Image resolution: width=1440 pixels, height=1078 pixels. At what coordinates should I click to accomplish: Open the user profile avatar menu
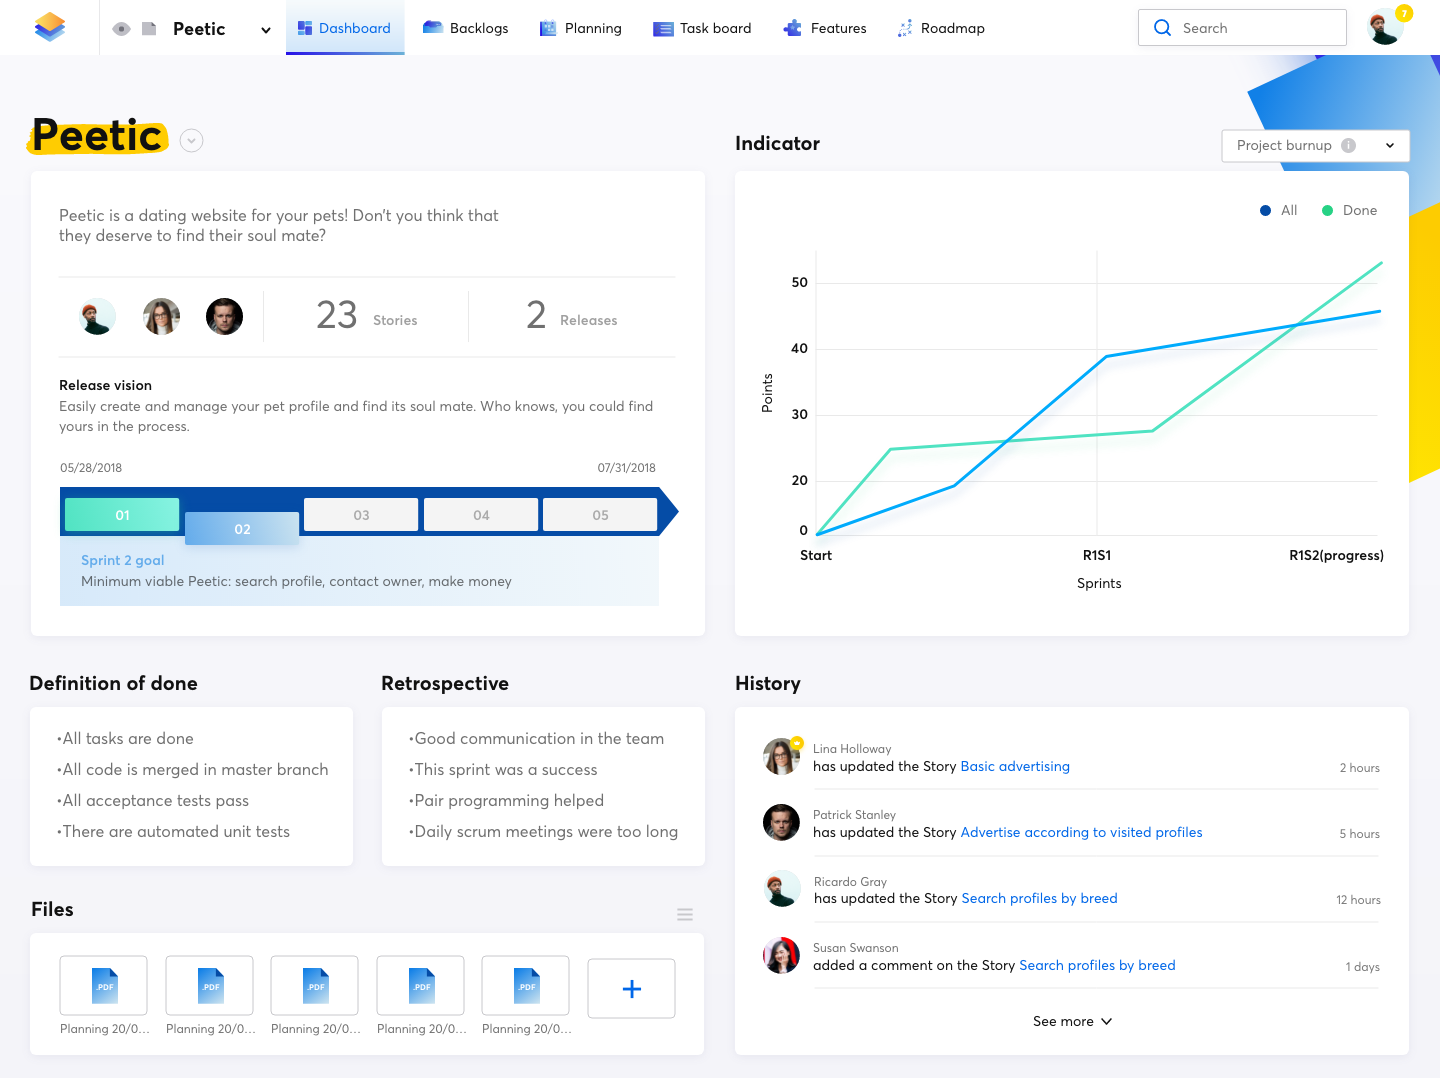click(1385, 27)
